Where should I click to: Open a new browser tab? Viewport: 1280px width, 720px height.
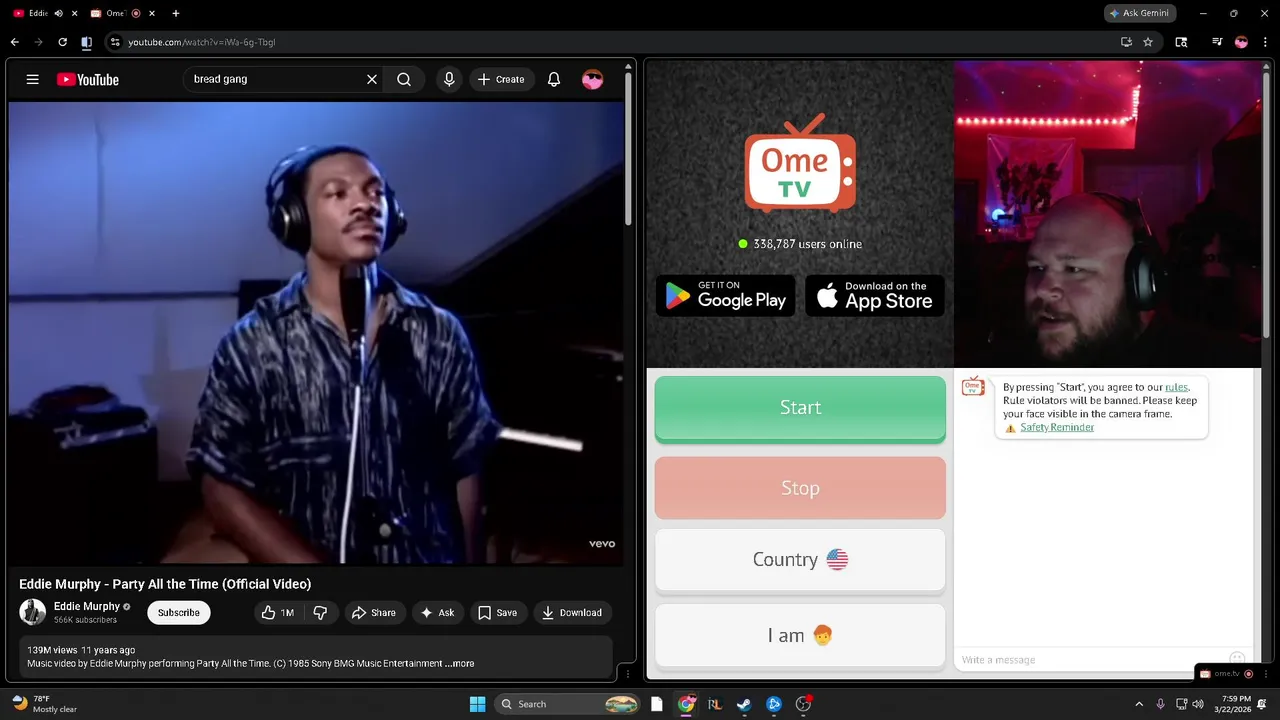(176, 13)
